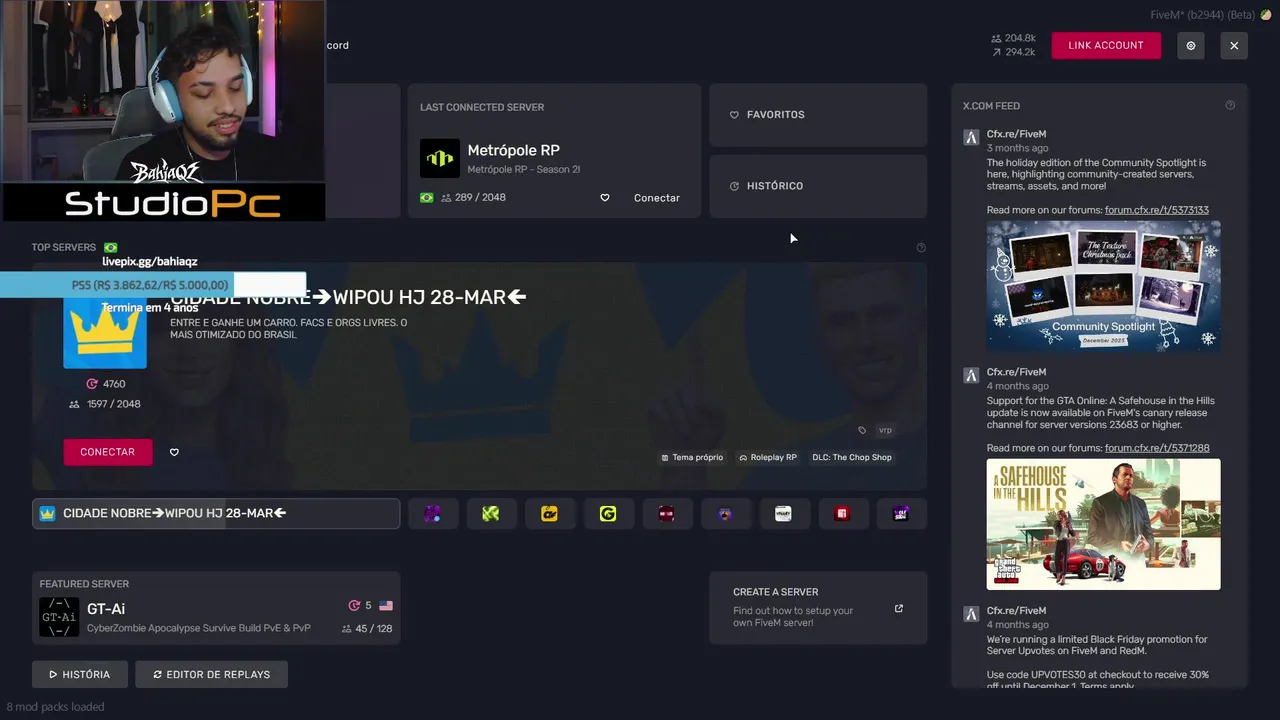Select the green X server icon

pos(491,513)
